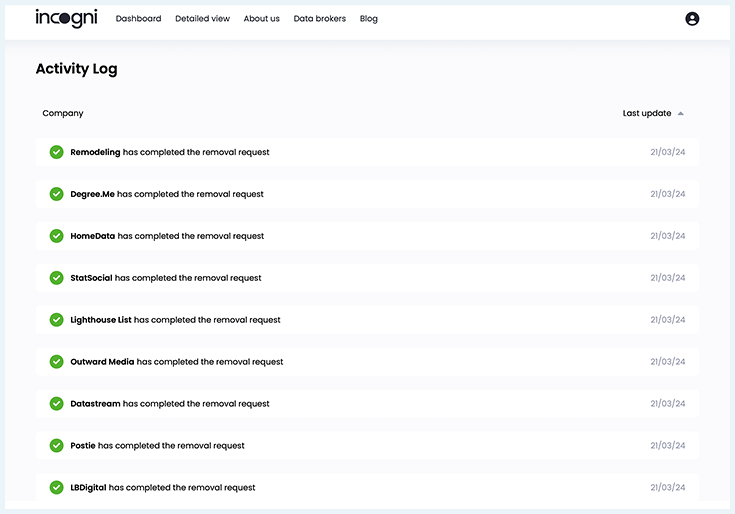Navigate to Data brokers
Viewport: 735px width, 514px height.
click(x=320, y=19)
